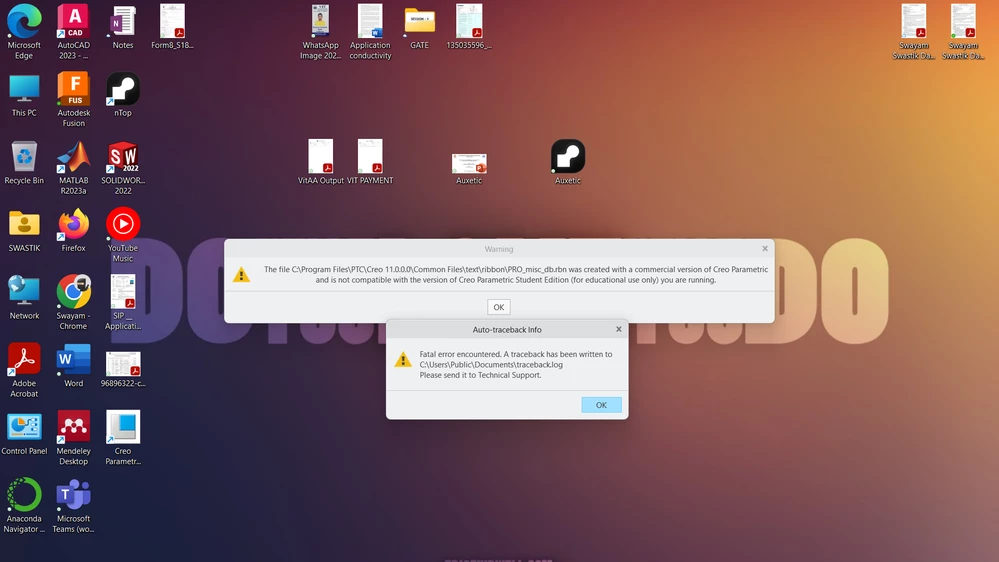The image size is (999, 562).
Task: Launch Firefox browser shortcut
Action: (73, 230)
